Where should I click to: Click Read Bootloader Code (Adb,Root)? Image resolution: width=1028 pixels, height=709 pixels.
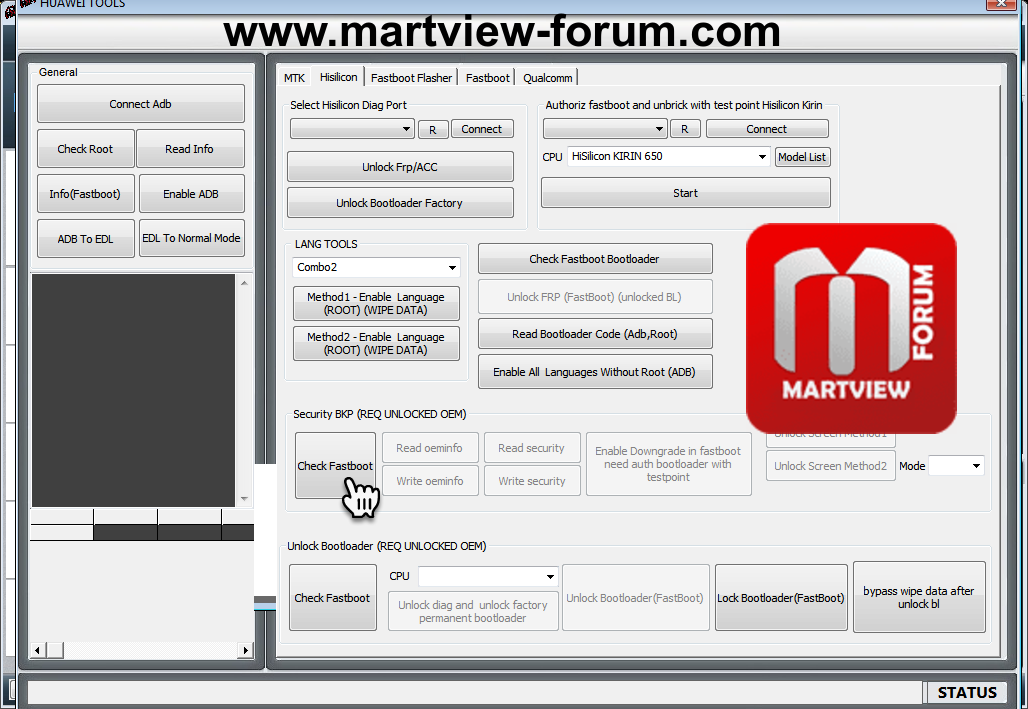click(595, 334)
